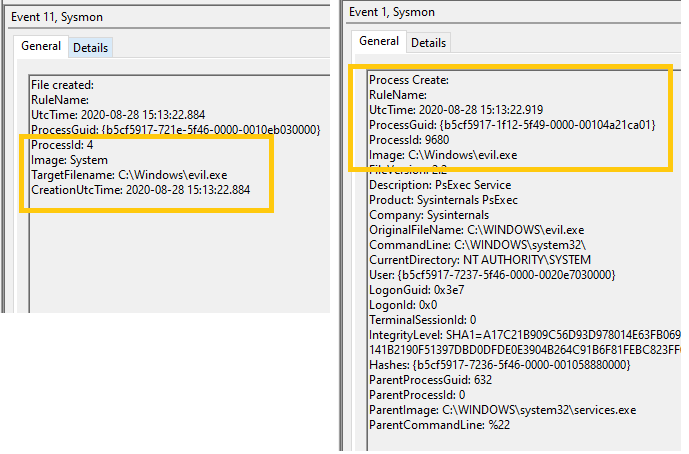The height and width of the screenshot is (454, 689).
Task: Click the 'Process Create:' line
Action: [409, 80]
